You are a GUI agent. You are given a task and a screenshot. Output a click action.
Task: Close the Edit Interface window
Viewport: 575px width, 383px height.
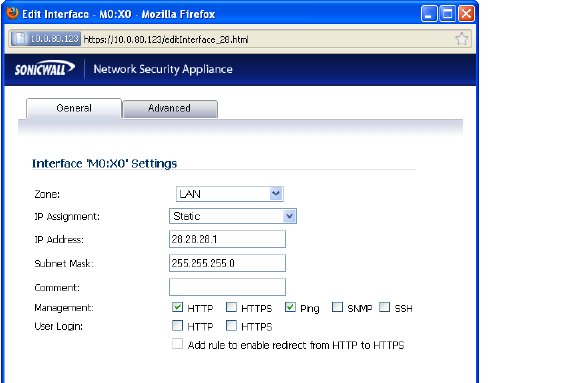click(466, 14)
